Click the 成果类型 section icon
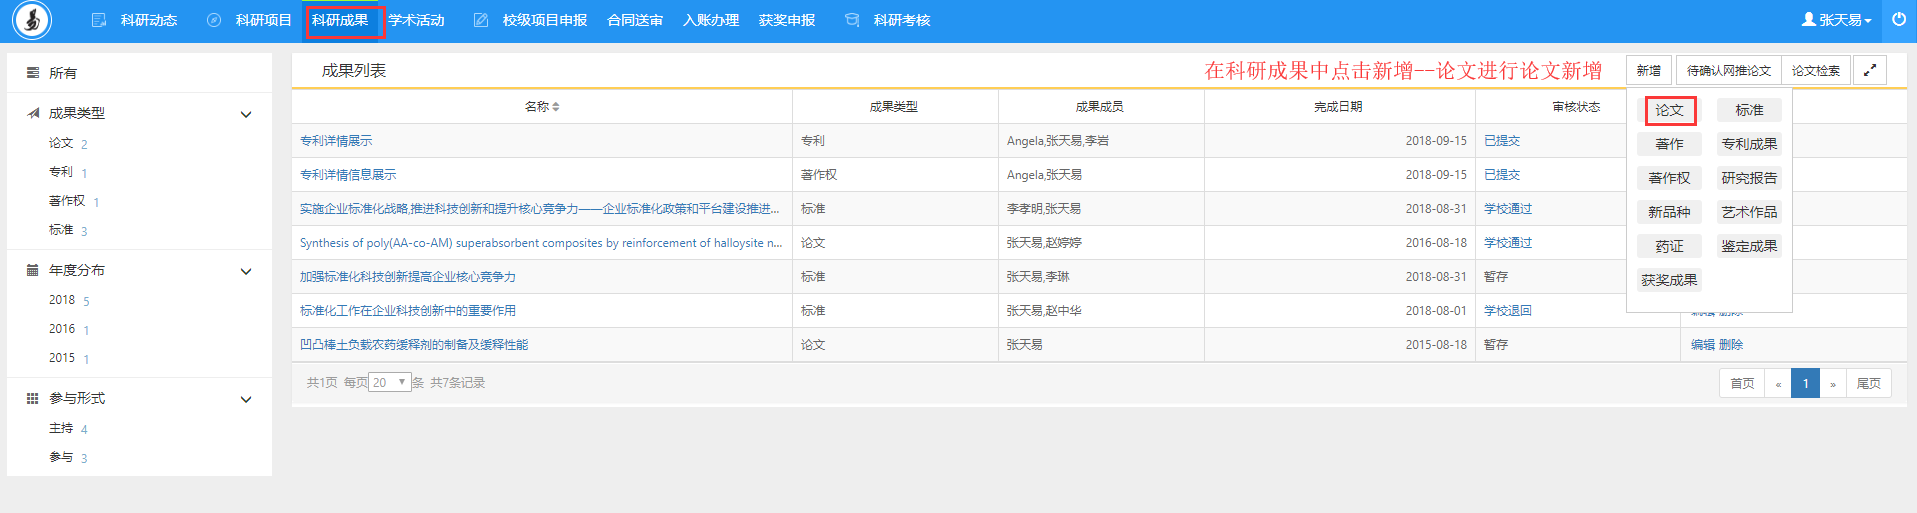 click(33, 113)
